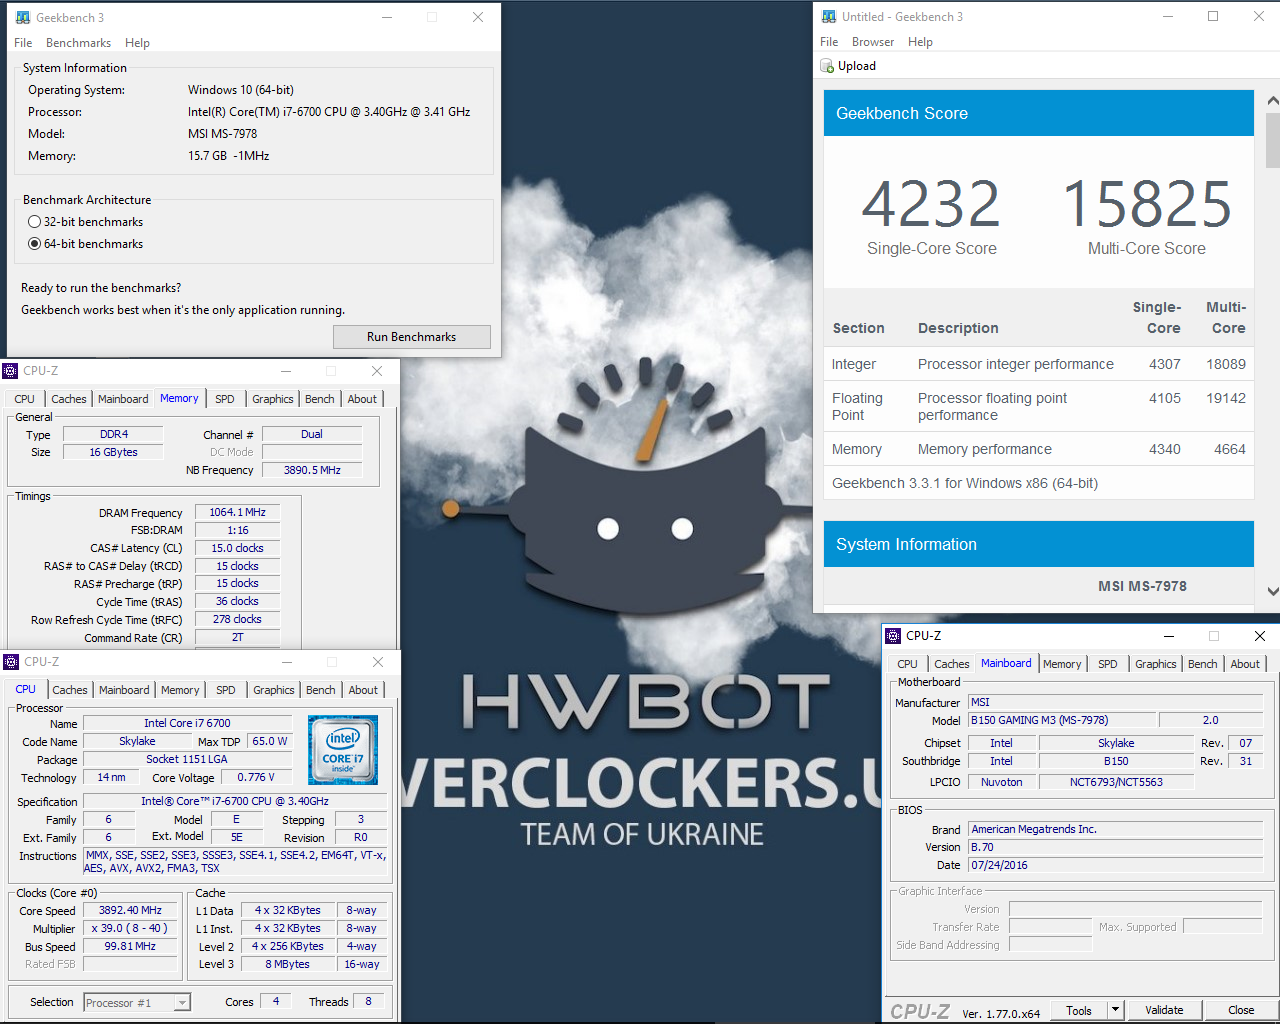
Task: Switch to Caches tab in CPU-Z Memory window
Action: pyautogui.click(x=69, y=399)
